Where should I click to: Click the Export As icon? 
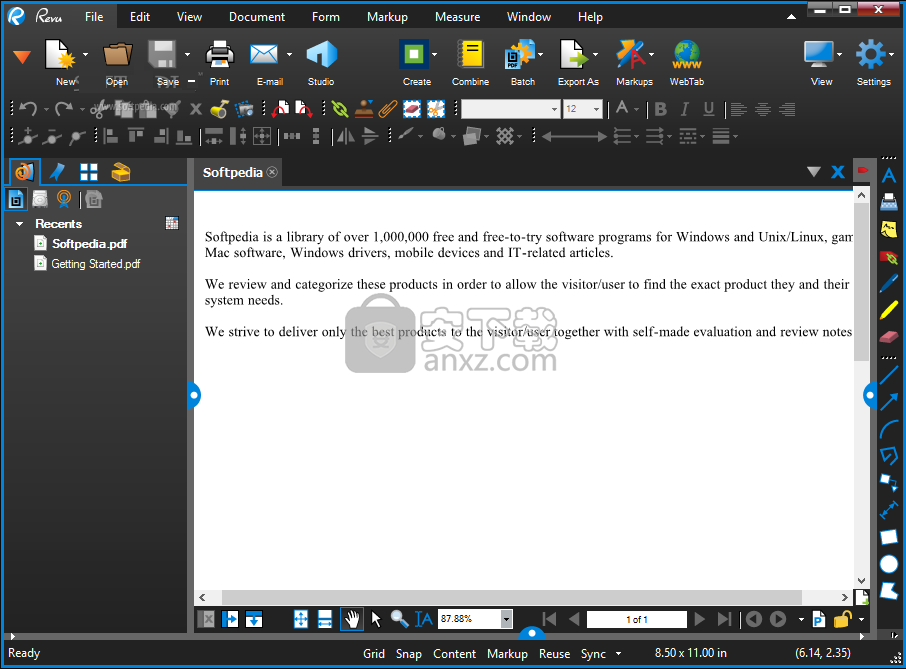[573, 55]
